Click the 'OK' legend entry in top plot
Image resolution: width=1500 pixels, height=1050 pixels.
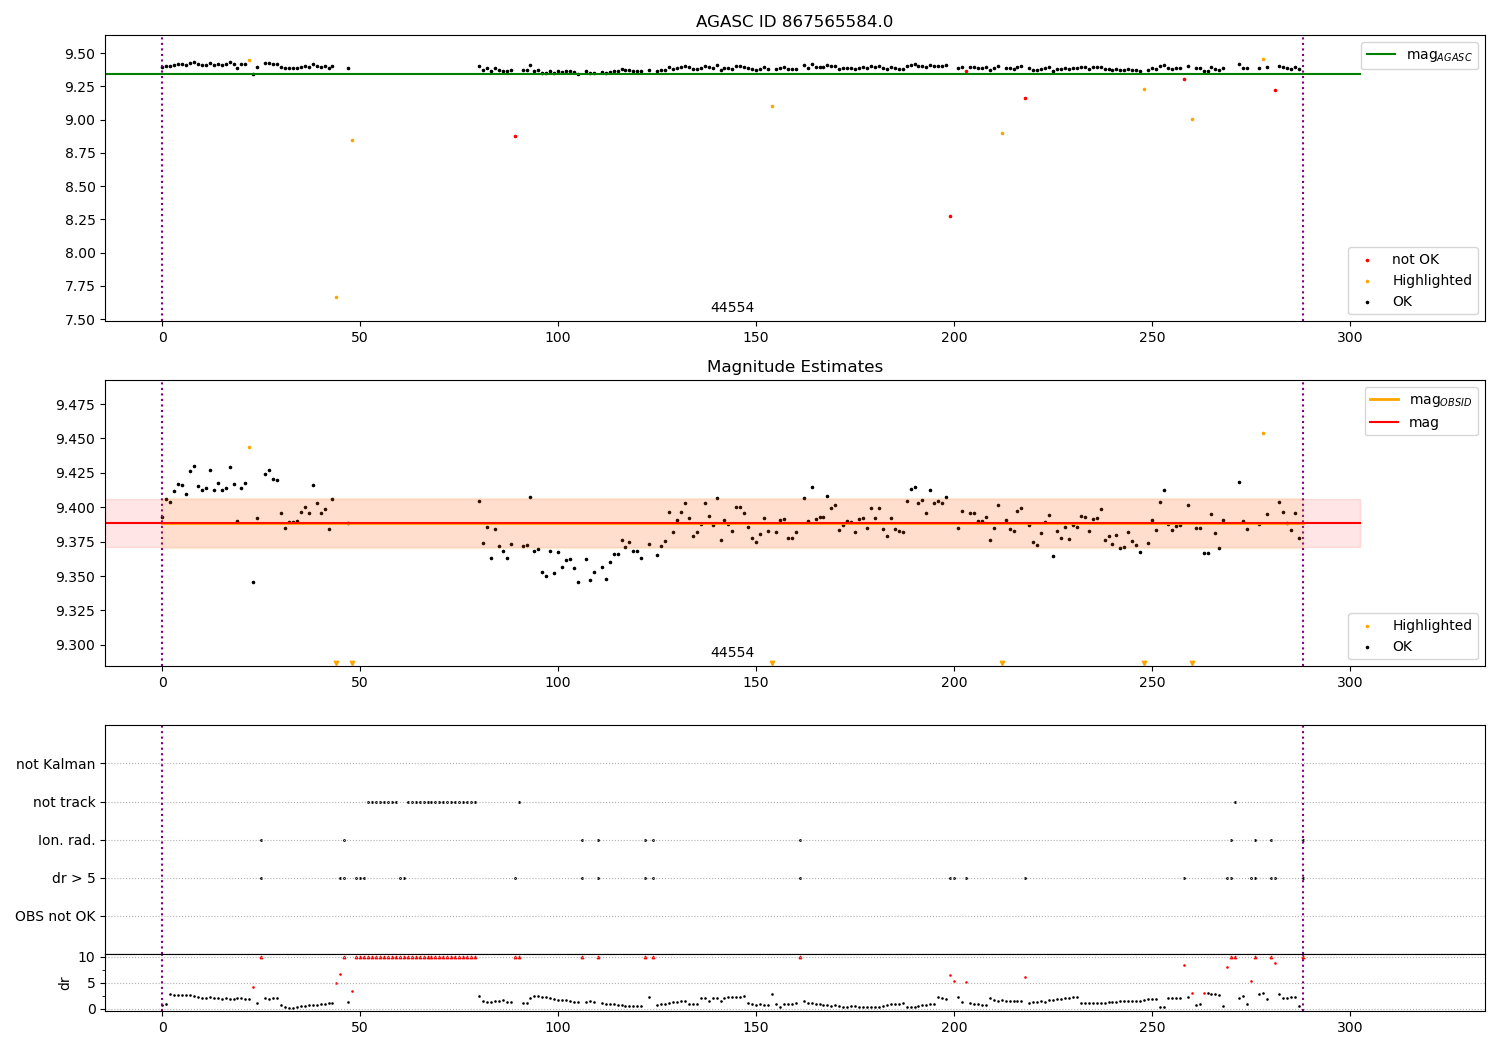tap(1390, 302)
